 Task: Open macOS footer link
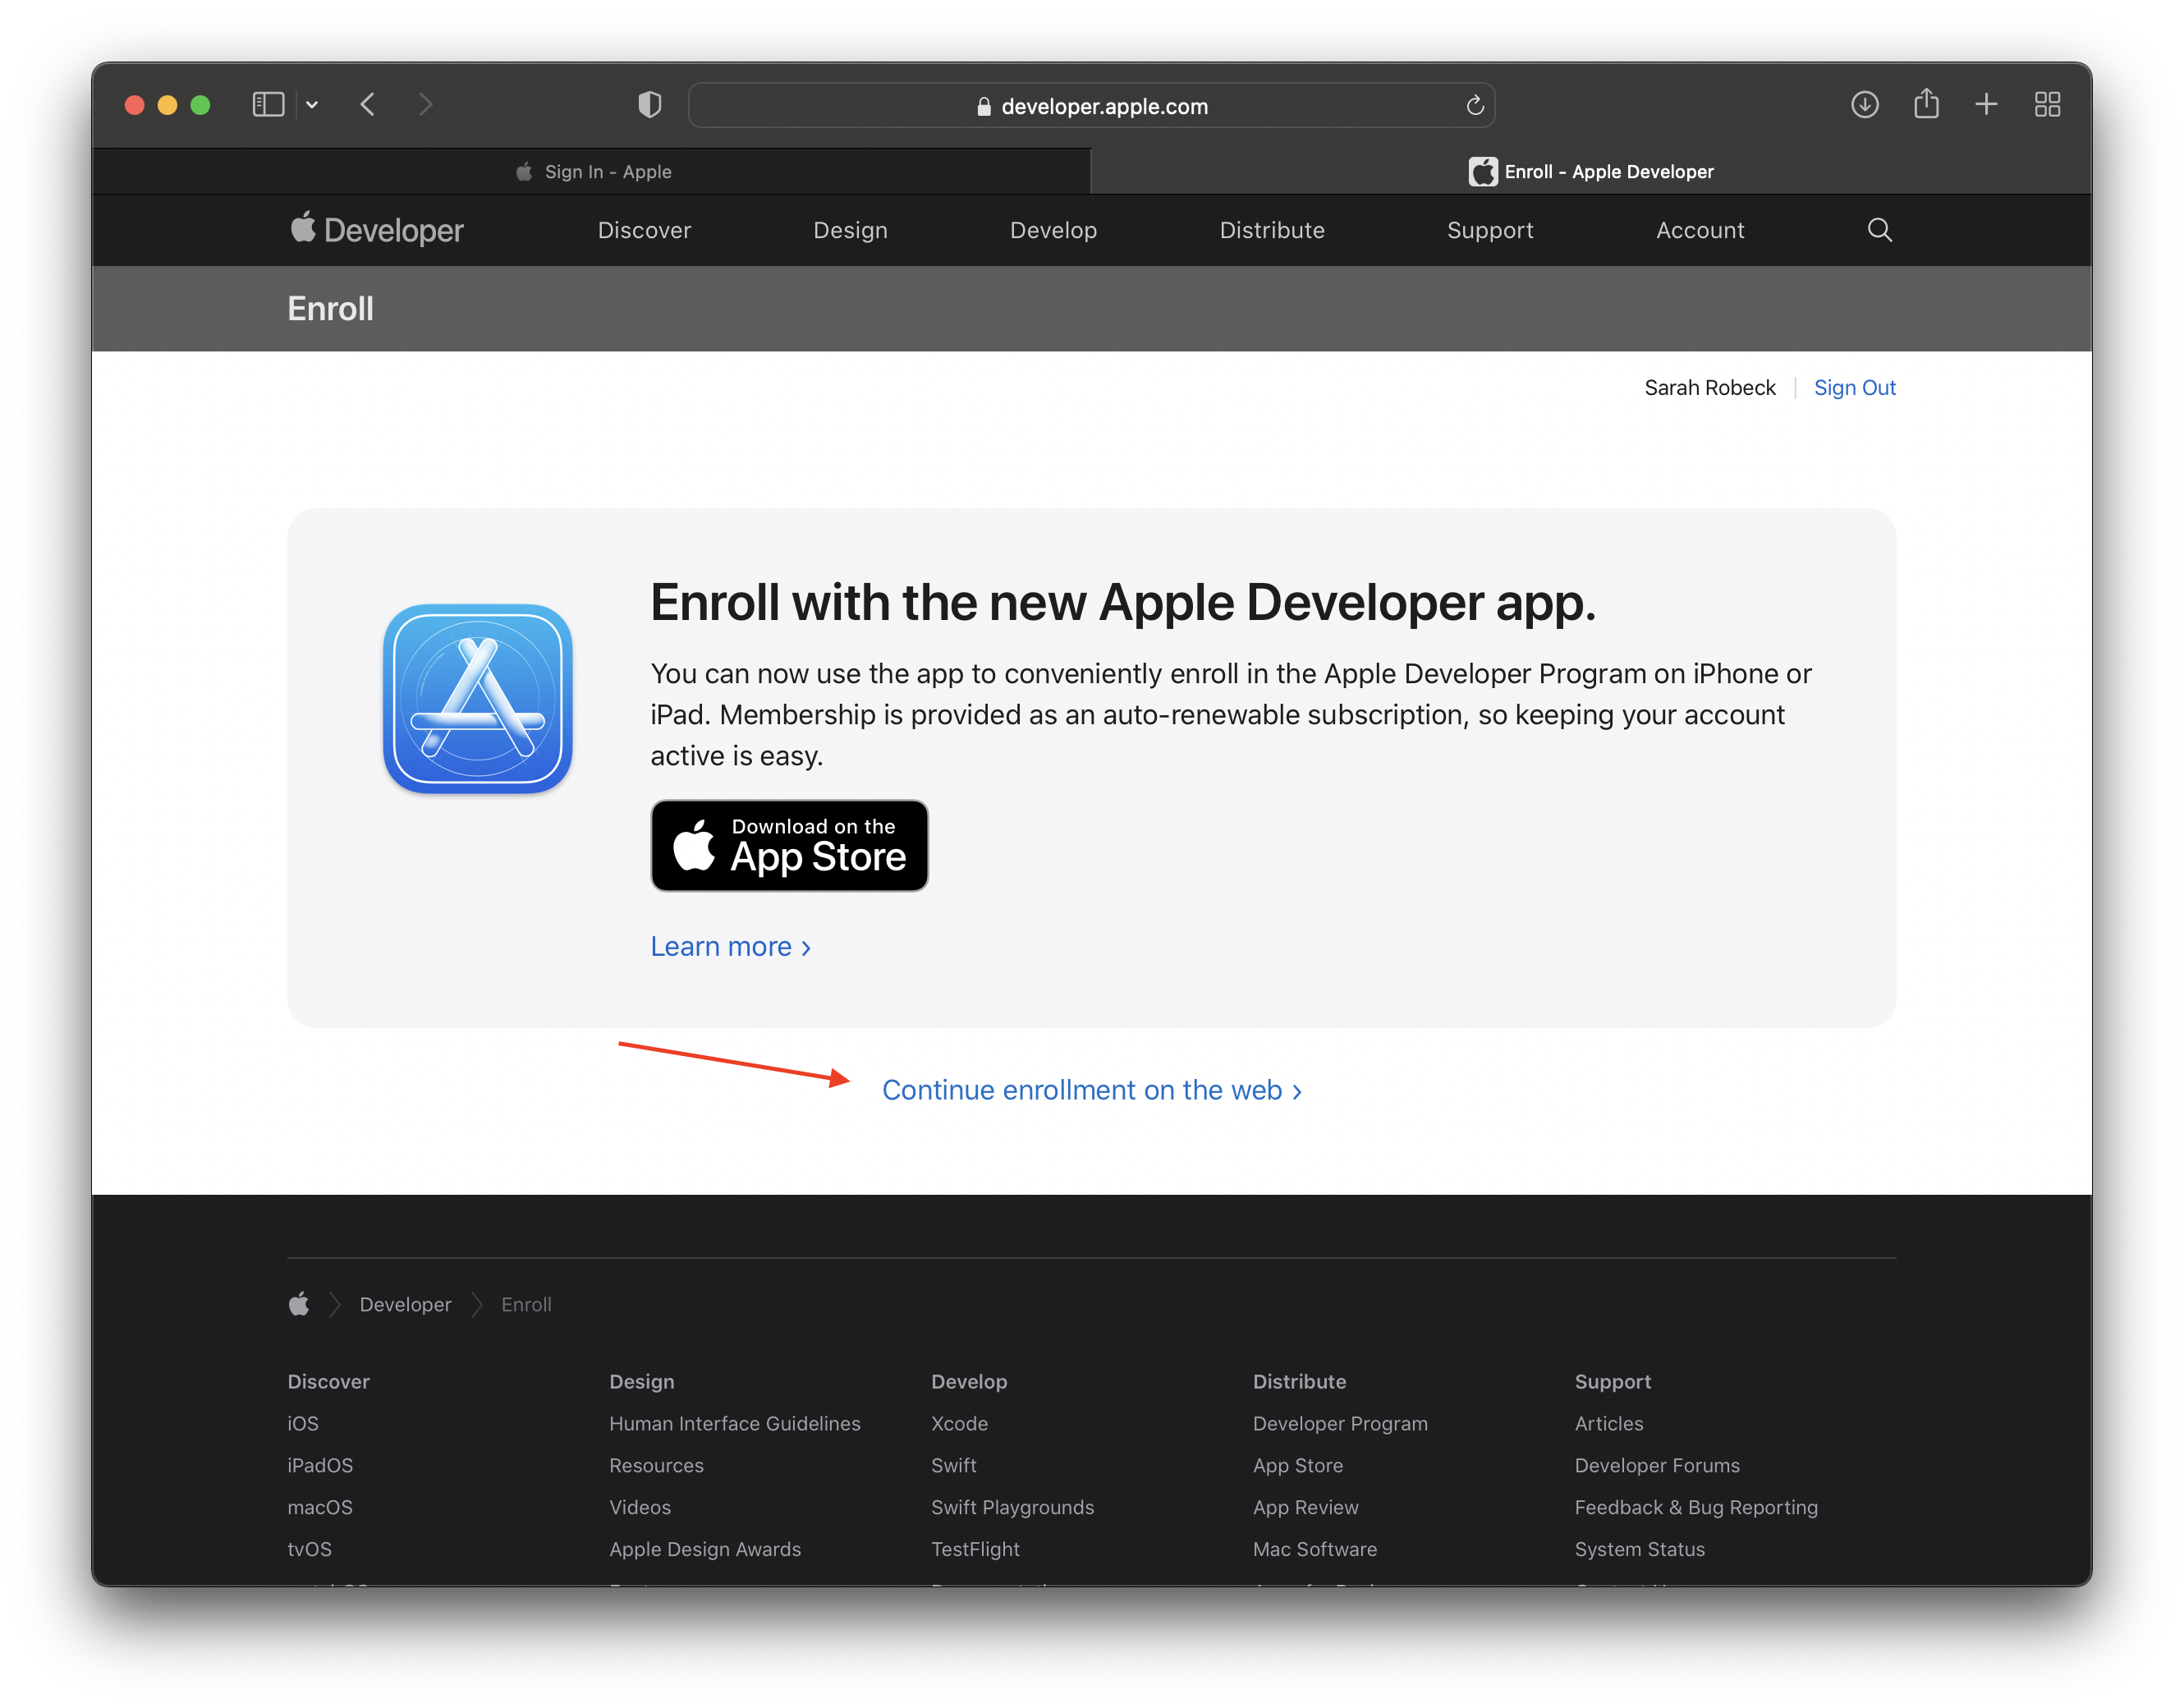[x=320, y=1508]
